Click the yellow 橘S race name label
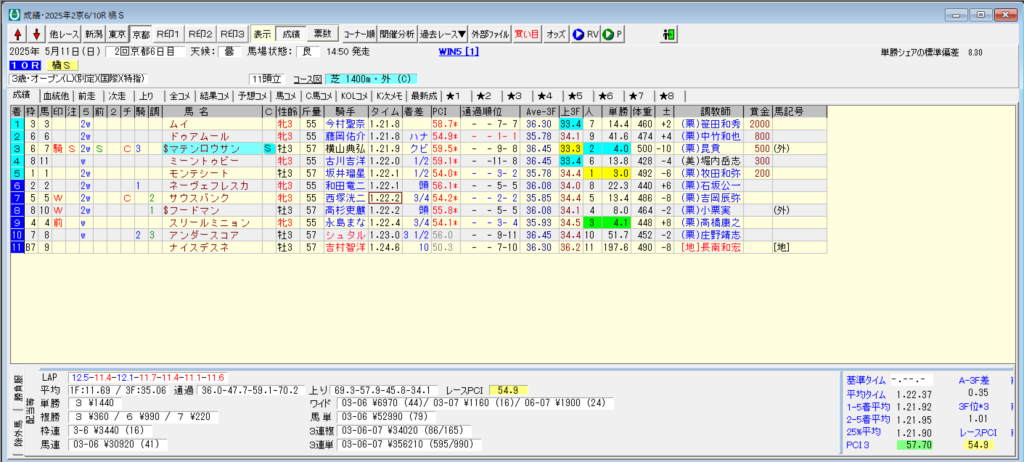 pyautogui.click(x=63, y=65)
